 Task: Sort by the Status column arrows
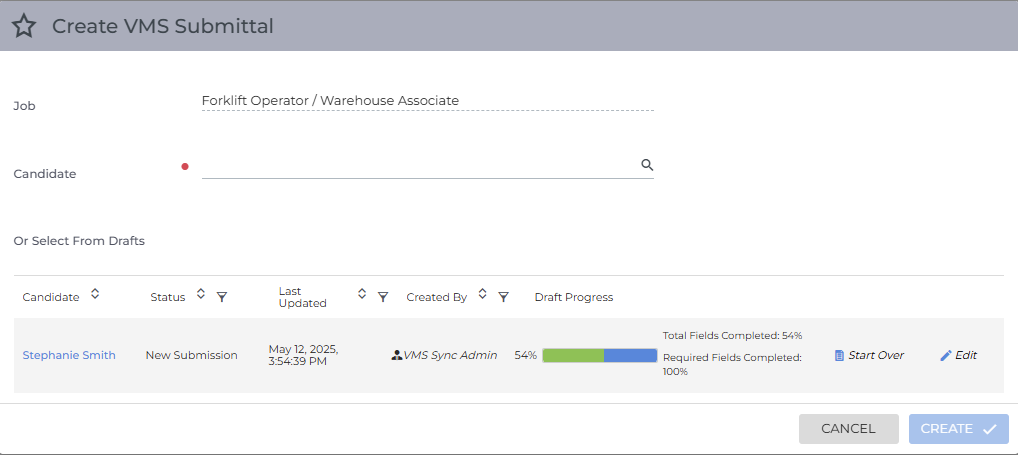coord(201,294)
